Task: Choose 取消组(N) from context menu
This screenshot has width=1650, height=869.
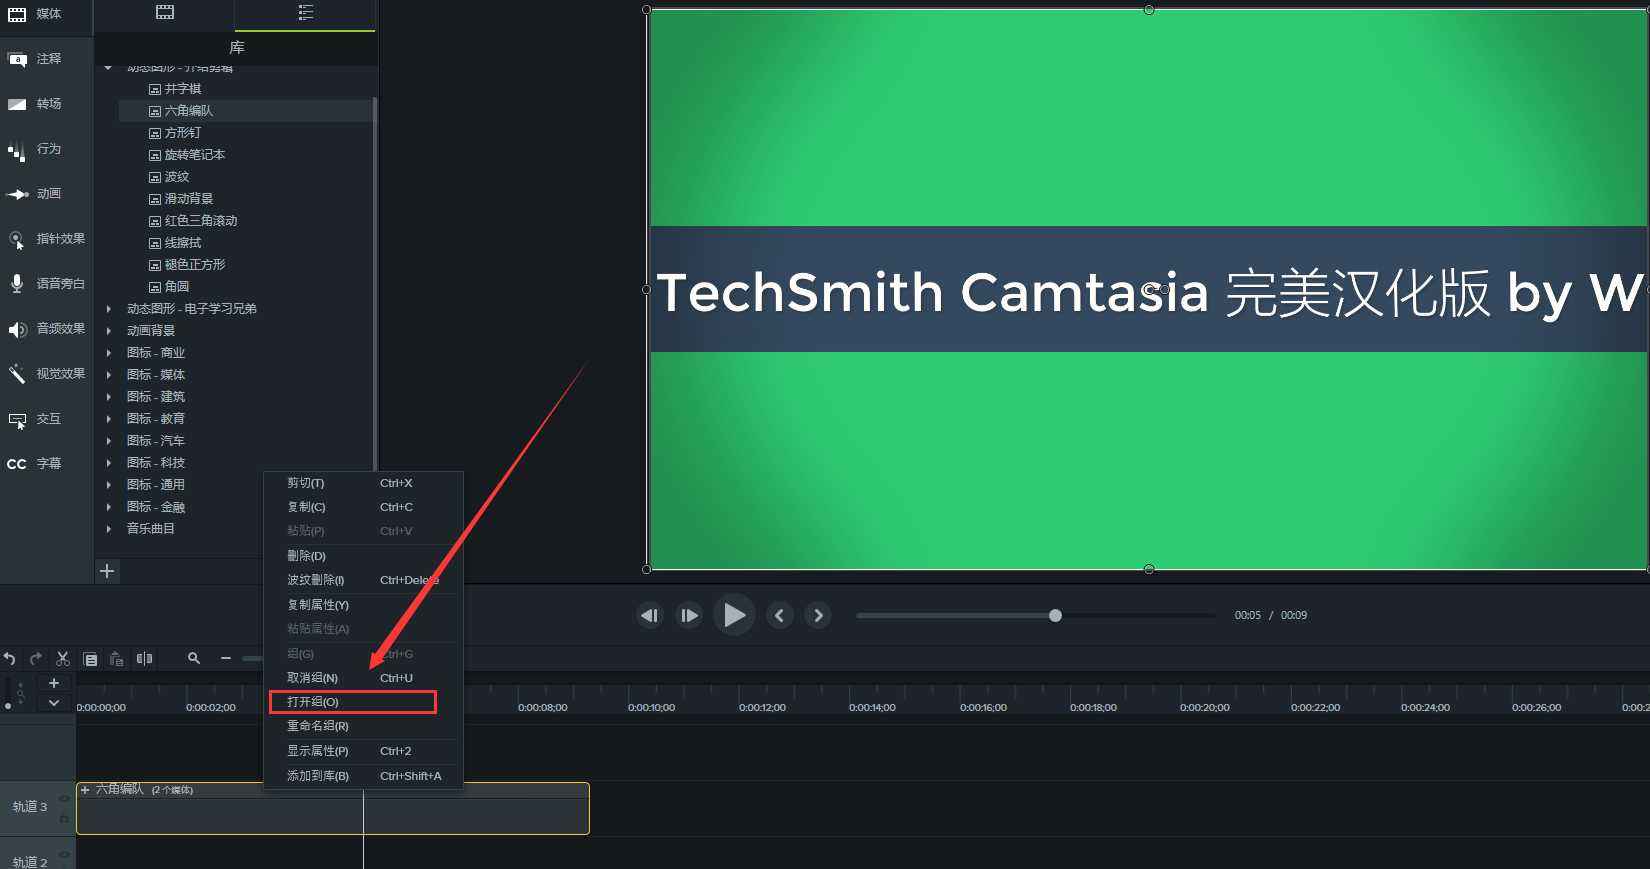Action: click(x=363, y=678)
